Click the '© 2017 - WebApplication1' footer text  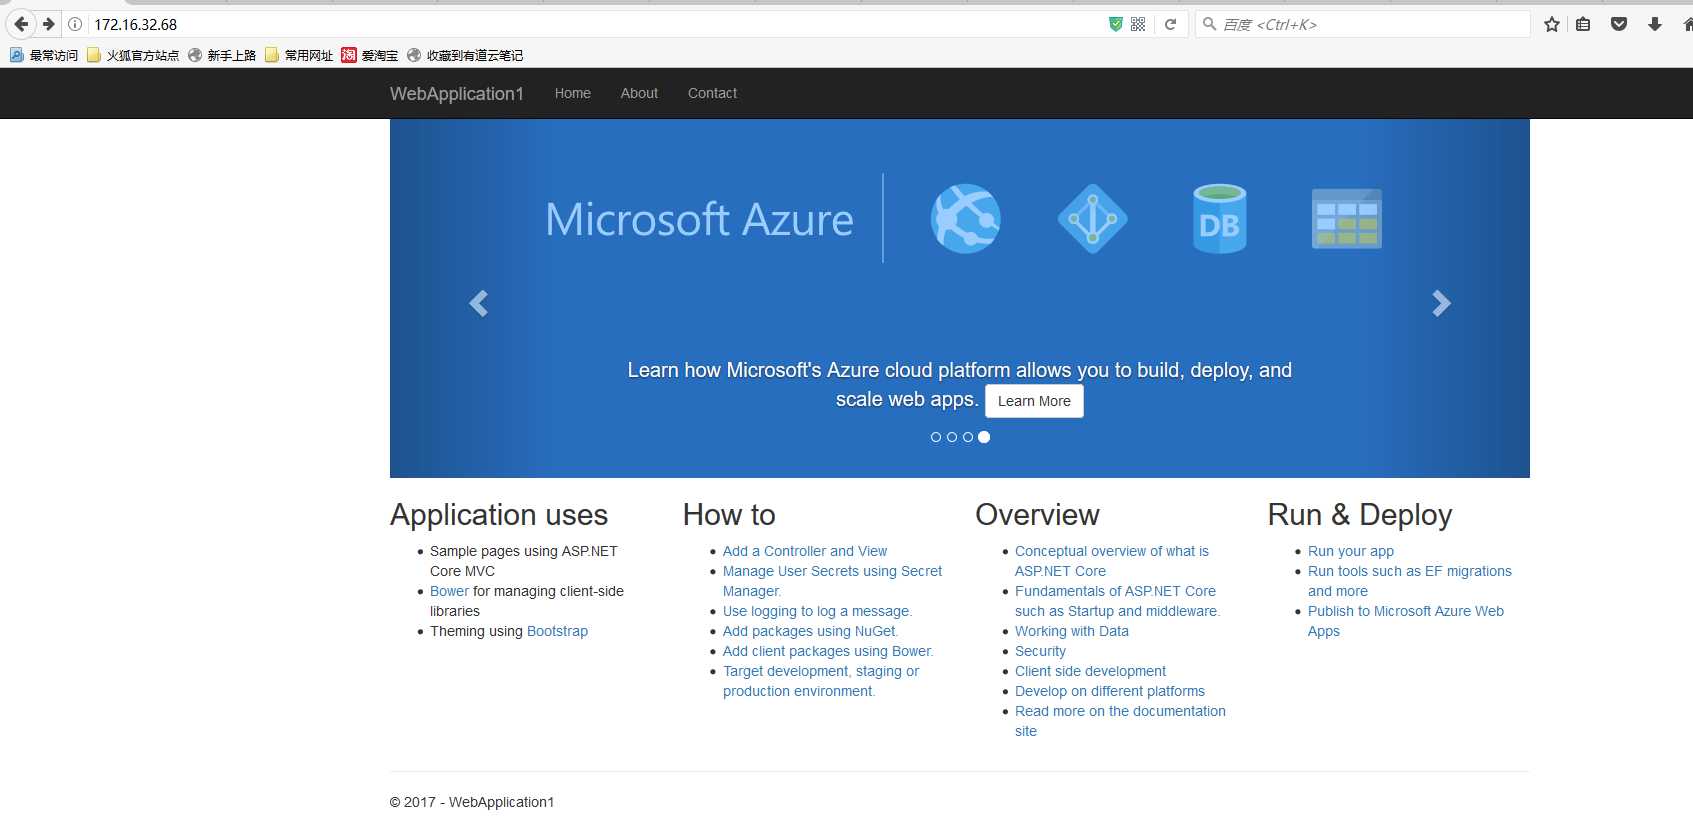(x=472, y=802)
